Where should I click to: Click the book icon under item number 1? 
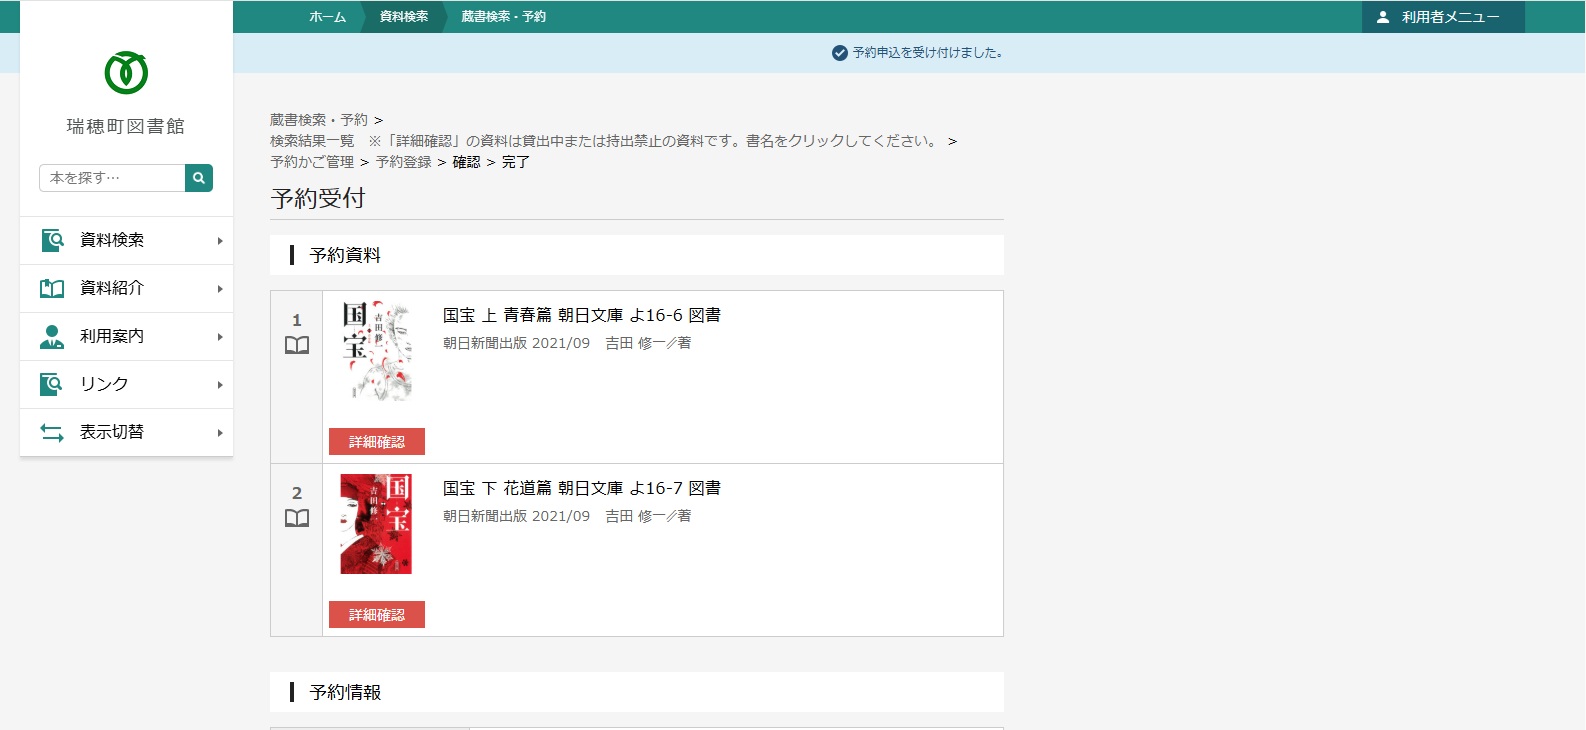[297, 346]
